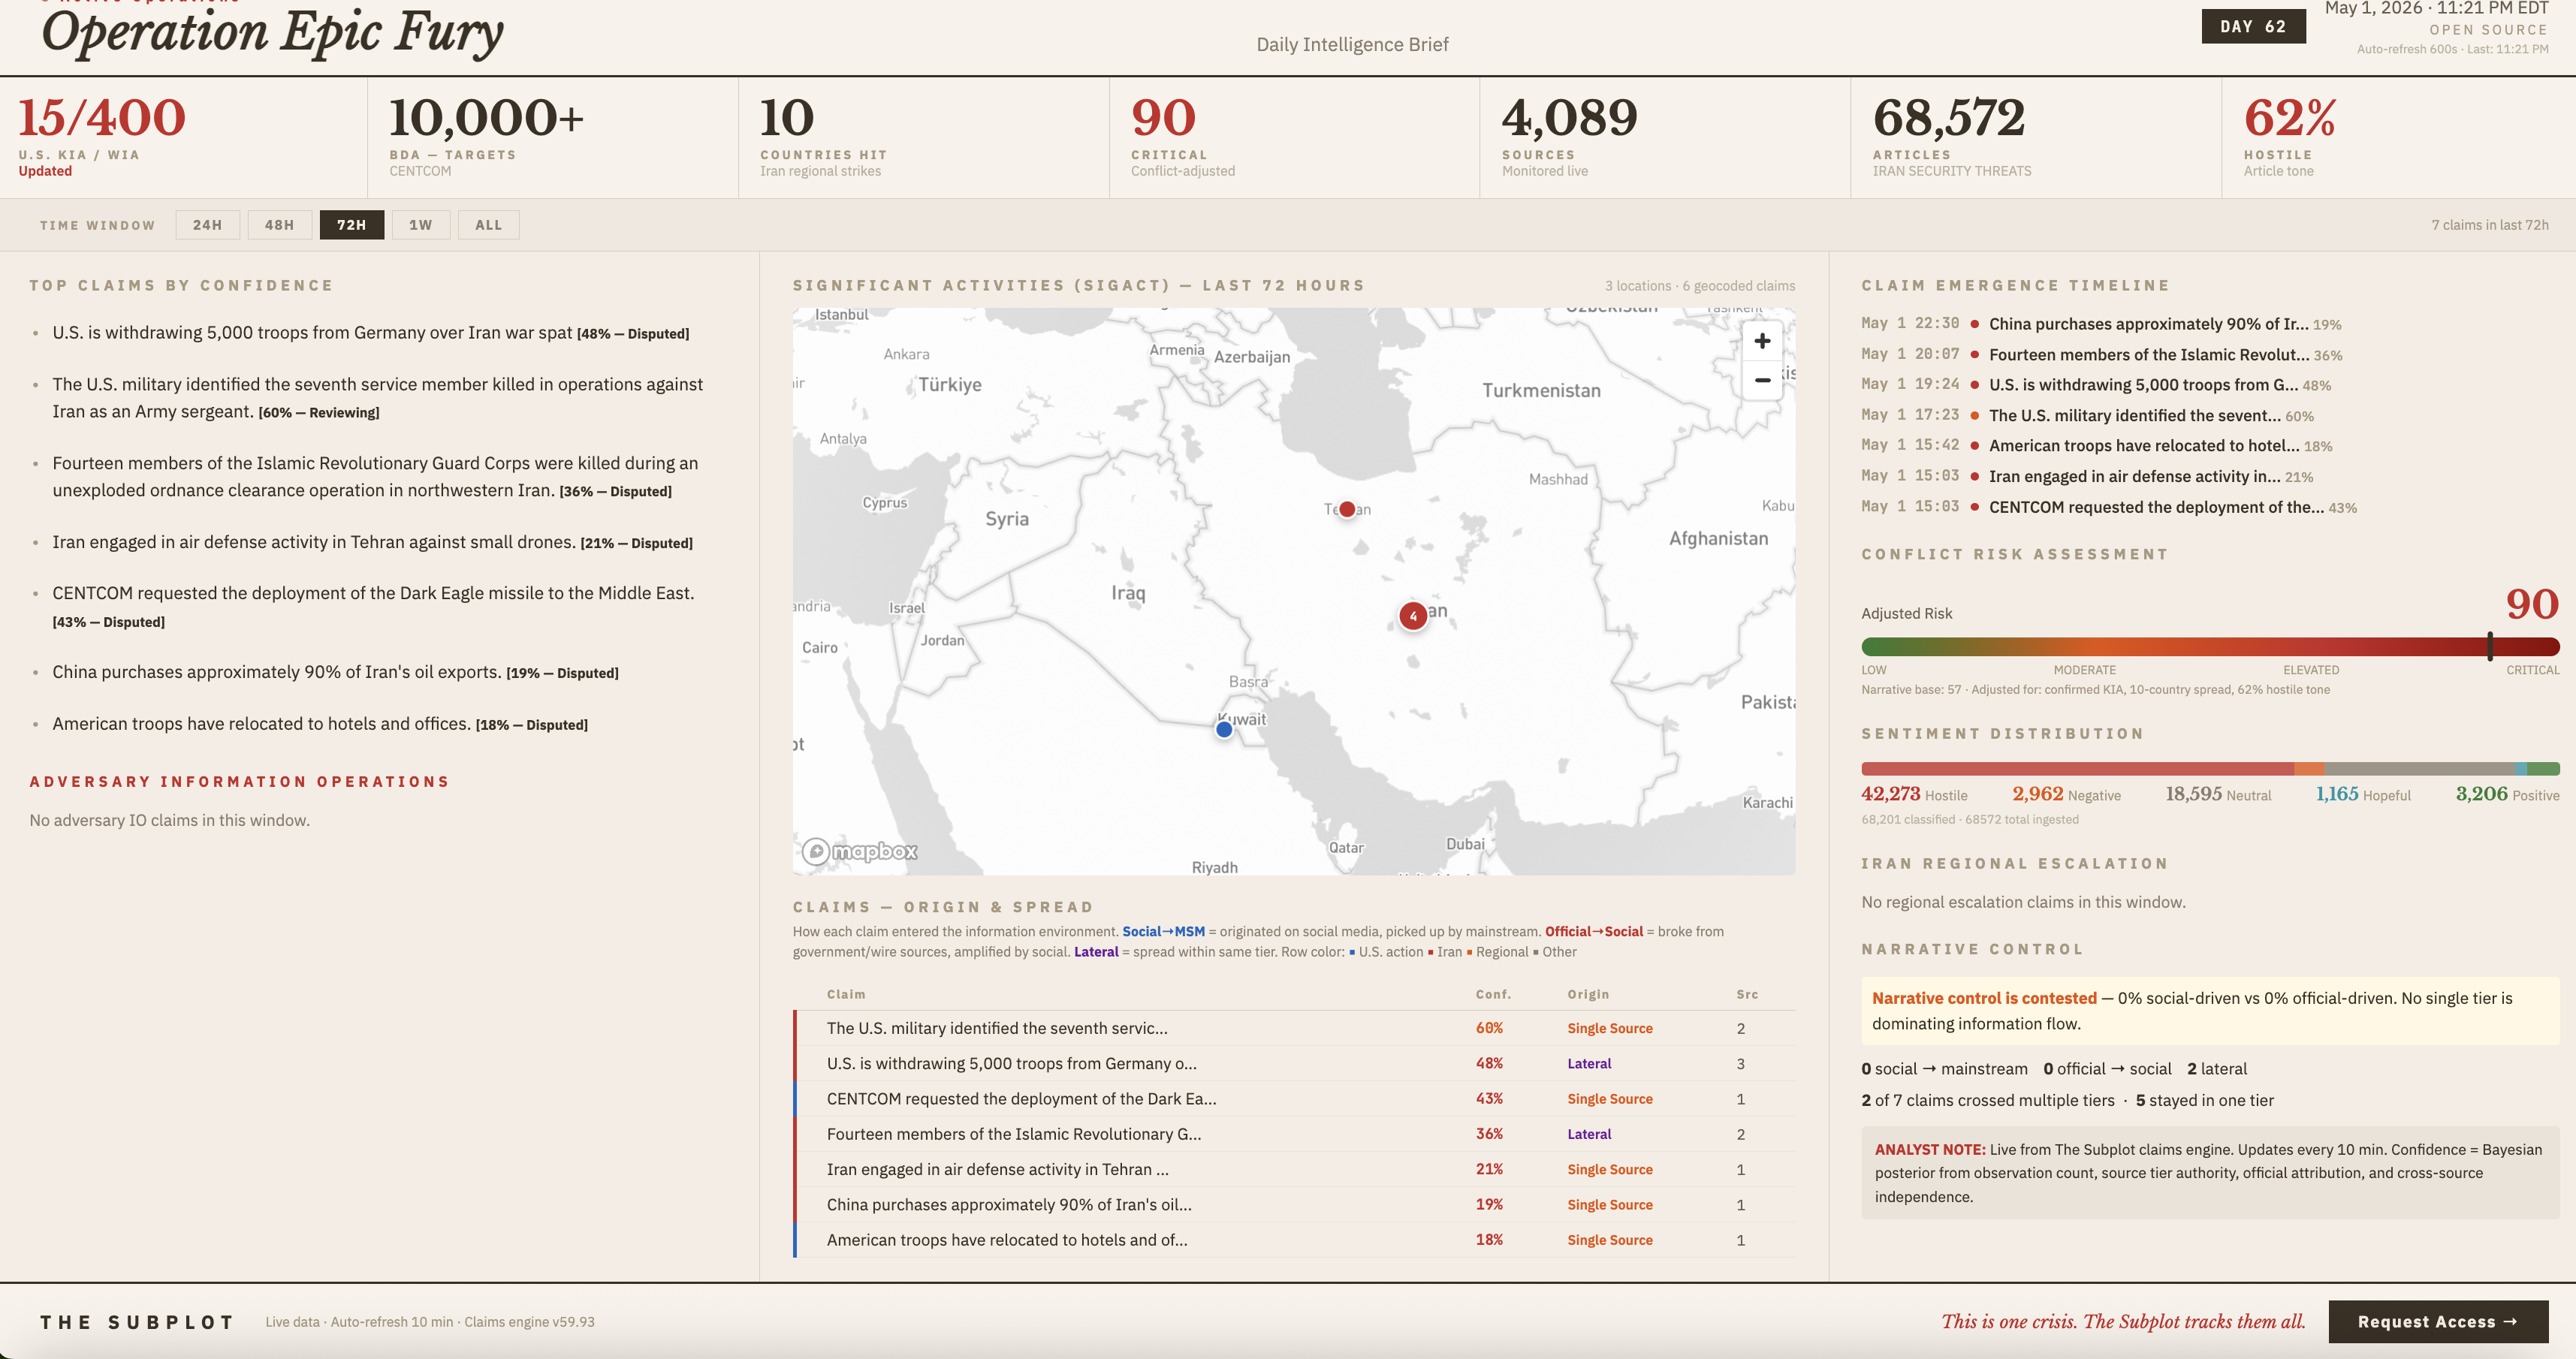This screenshot has width=2576, height=1359.
Task: Click top claim about air defense activity in Tehran
Action: click(x=372, y=542)
